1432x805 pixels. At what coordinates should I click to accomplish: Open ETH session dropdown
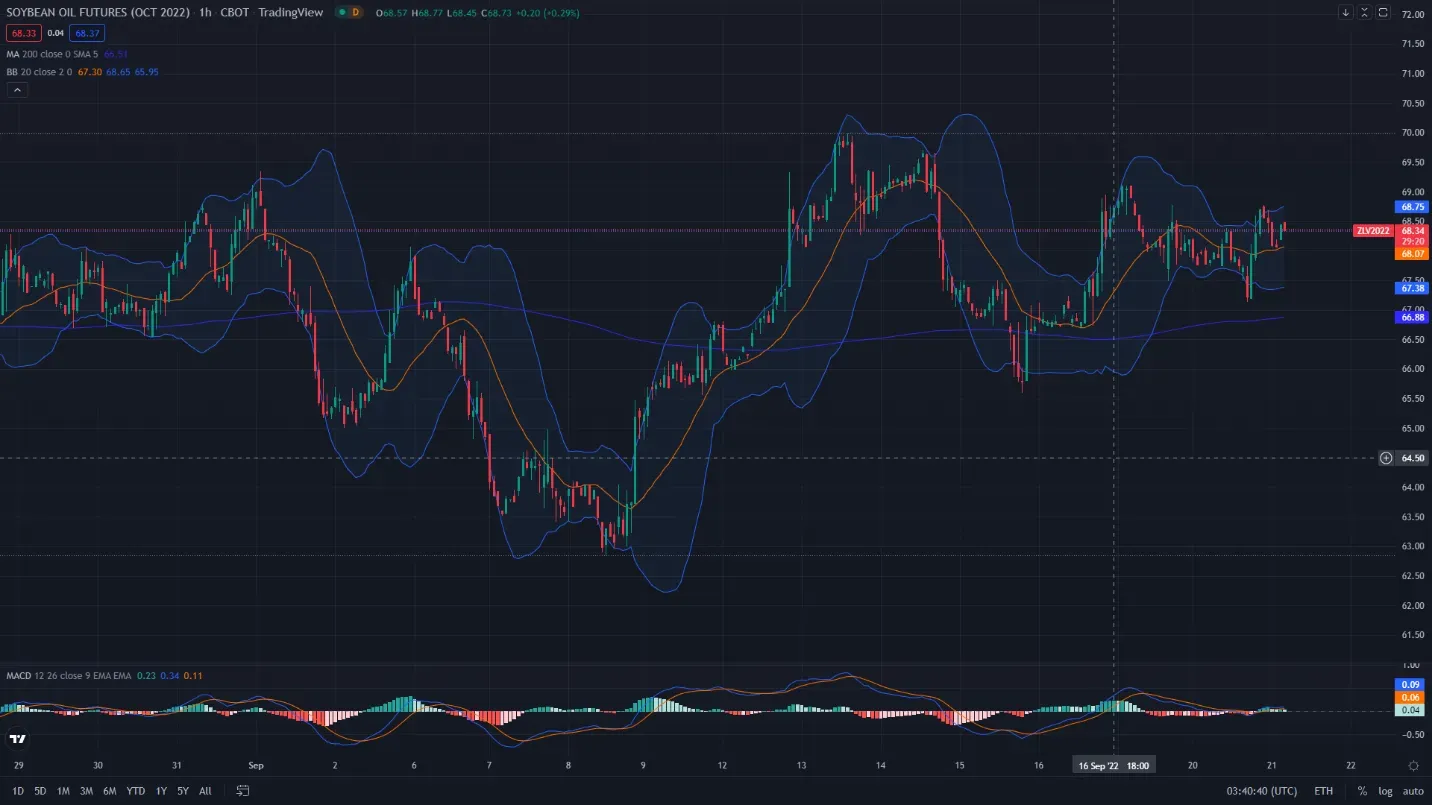1323,791
